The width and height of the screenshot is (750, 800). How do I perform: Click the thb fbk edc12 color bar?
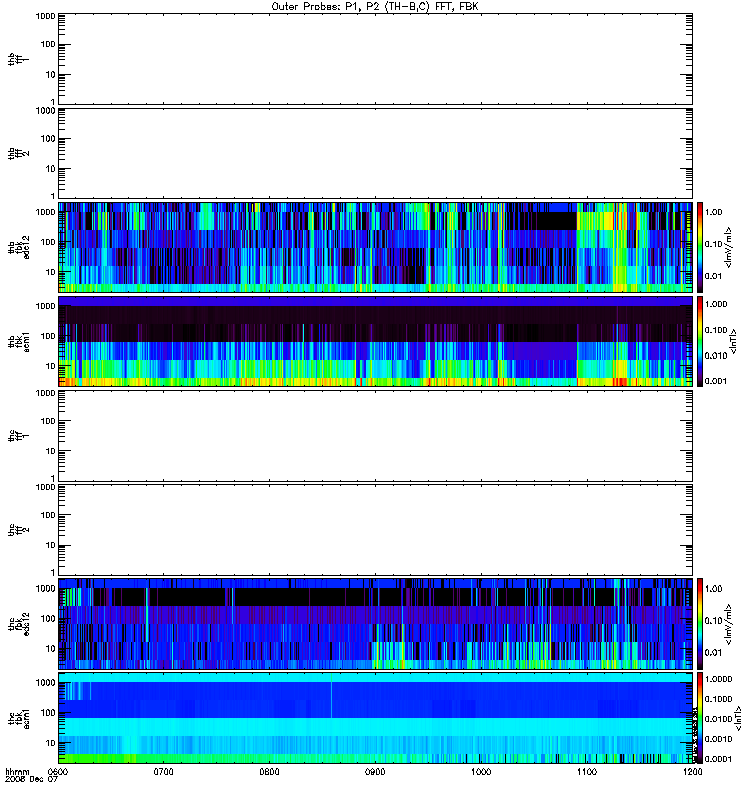[x=700, y=247]
